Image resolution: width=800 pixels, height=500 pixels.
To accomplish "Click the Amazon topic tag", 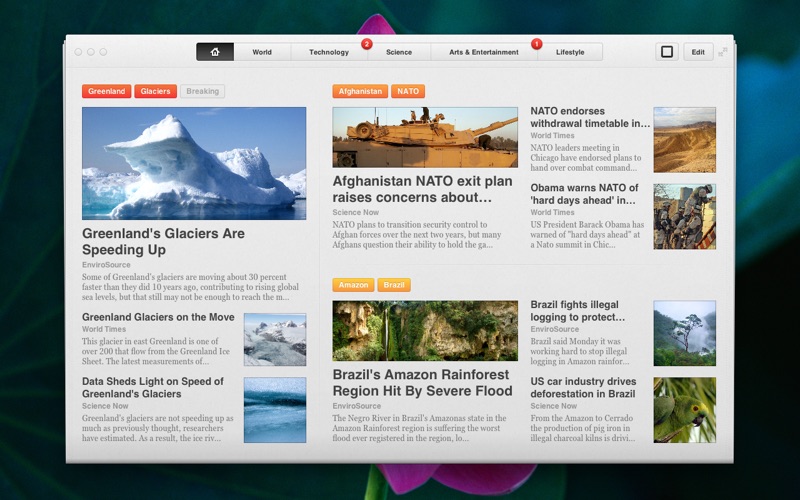I will coord(353,285).
